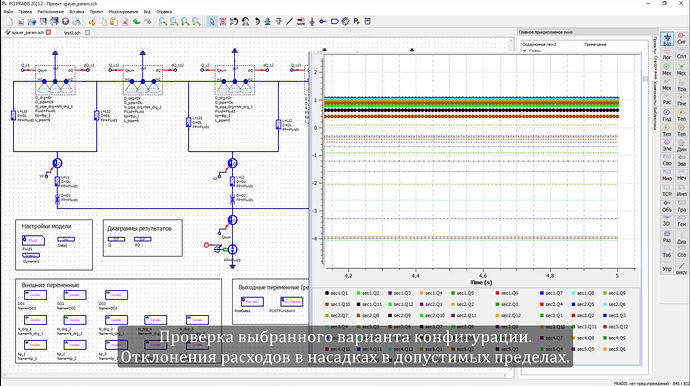
Task: Click the Save All toolbar icon
Action: coord(54,21)
